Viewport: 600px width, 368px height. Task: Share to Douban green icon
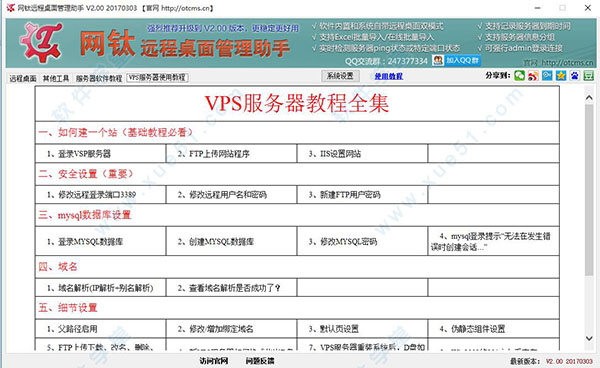[588, 75]
